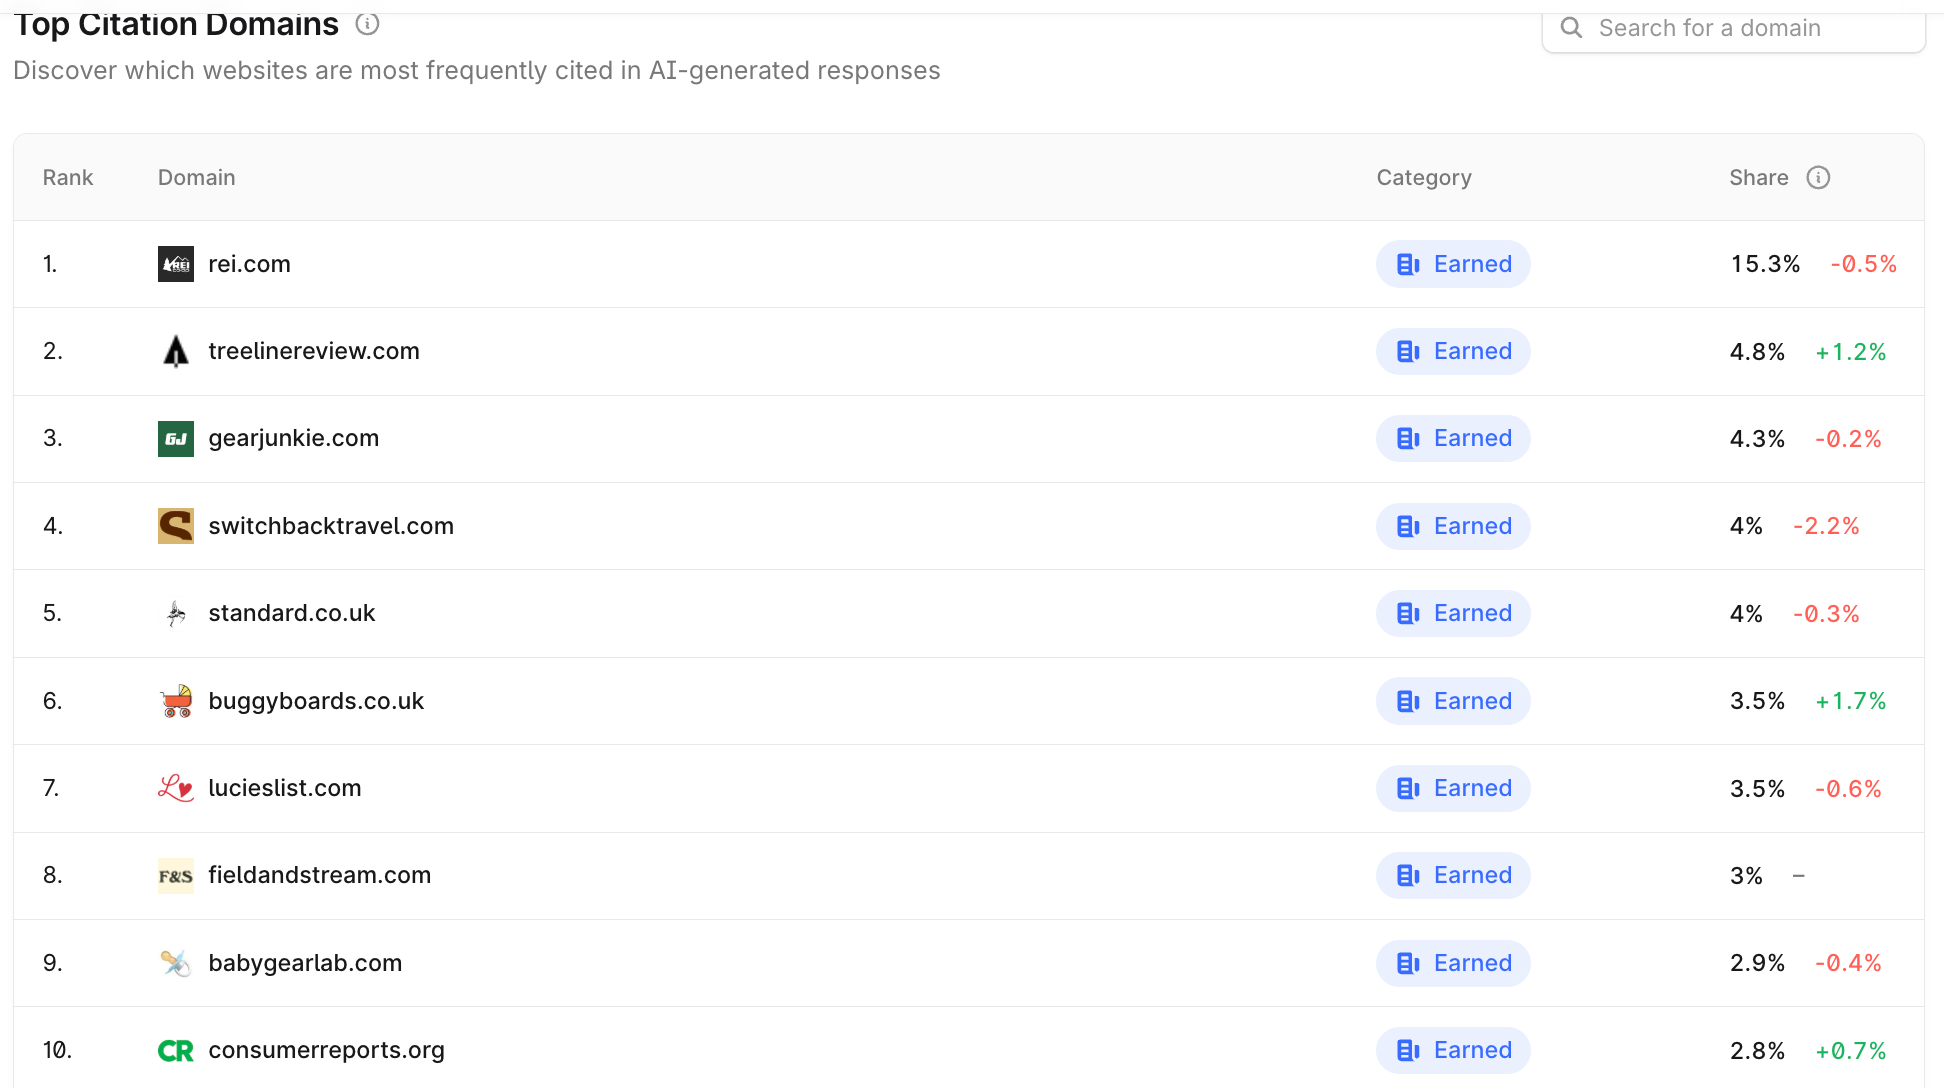Open the standard.co.uk domain link

[291, 613]
